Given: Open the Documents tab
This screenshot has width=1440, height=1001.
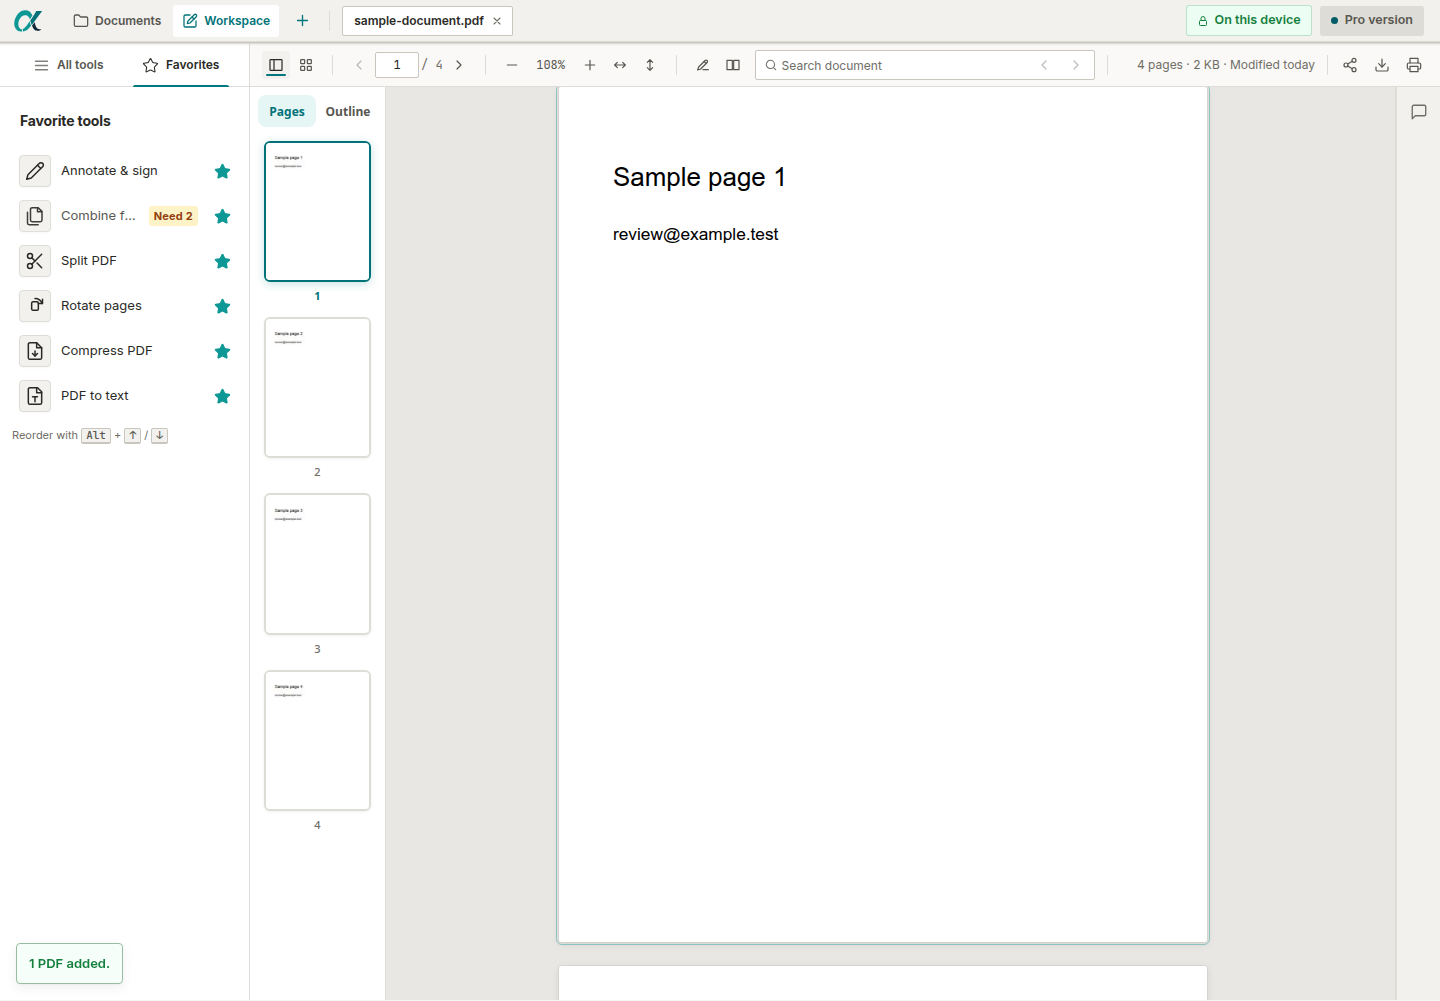Looking at the screenshot, I should click(x=117, y=20).
